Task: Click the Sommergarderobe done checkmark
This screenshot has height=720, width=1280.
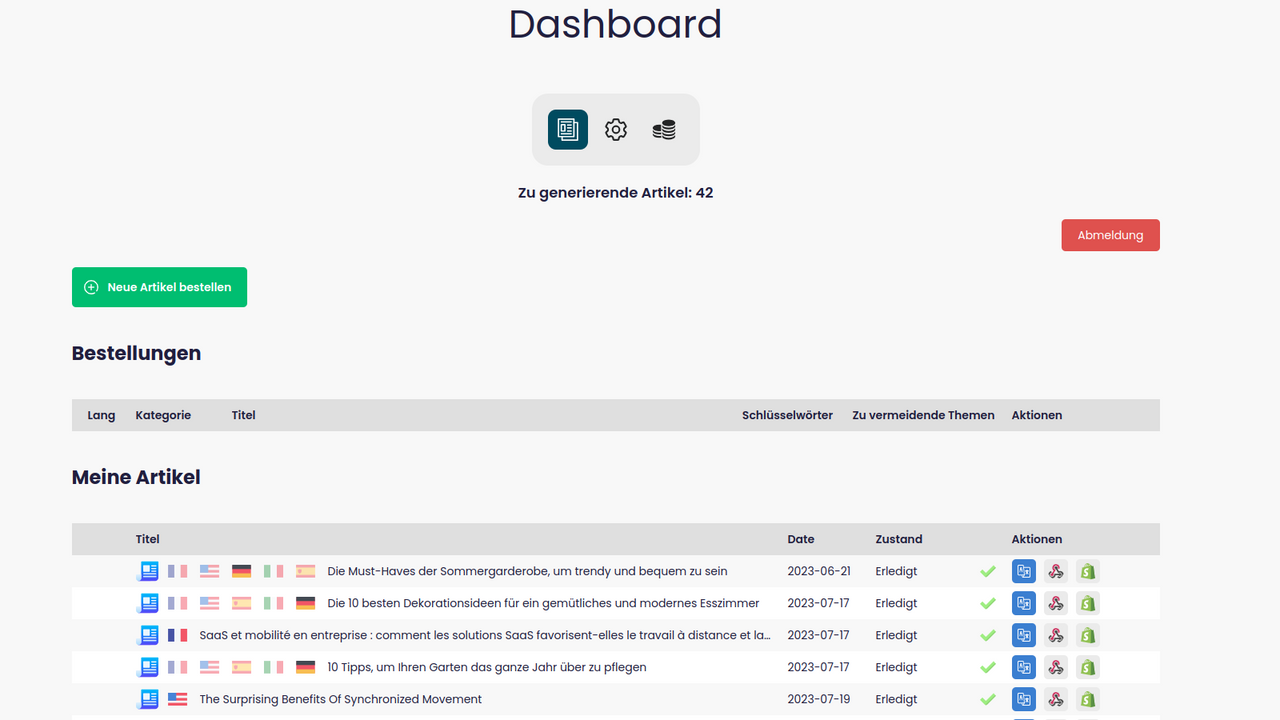Action: coord(988,571)
